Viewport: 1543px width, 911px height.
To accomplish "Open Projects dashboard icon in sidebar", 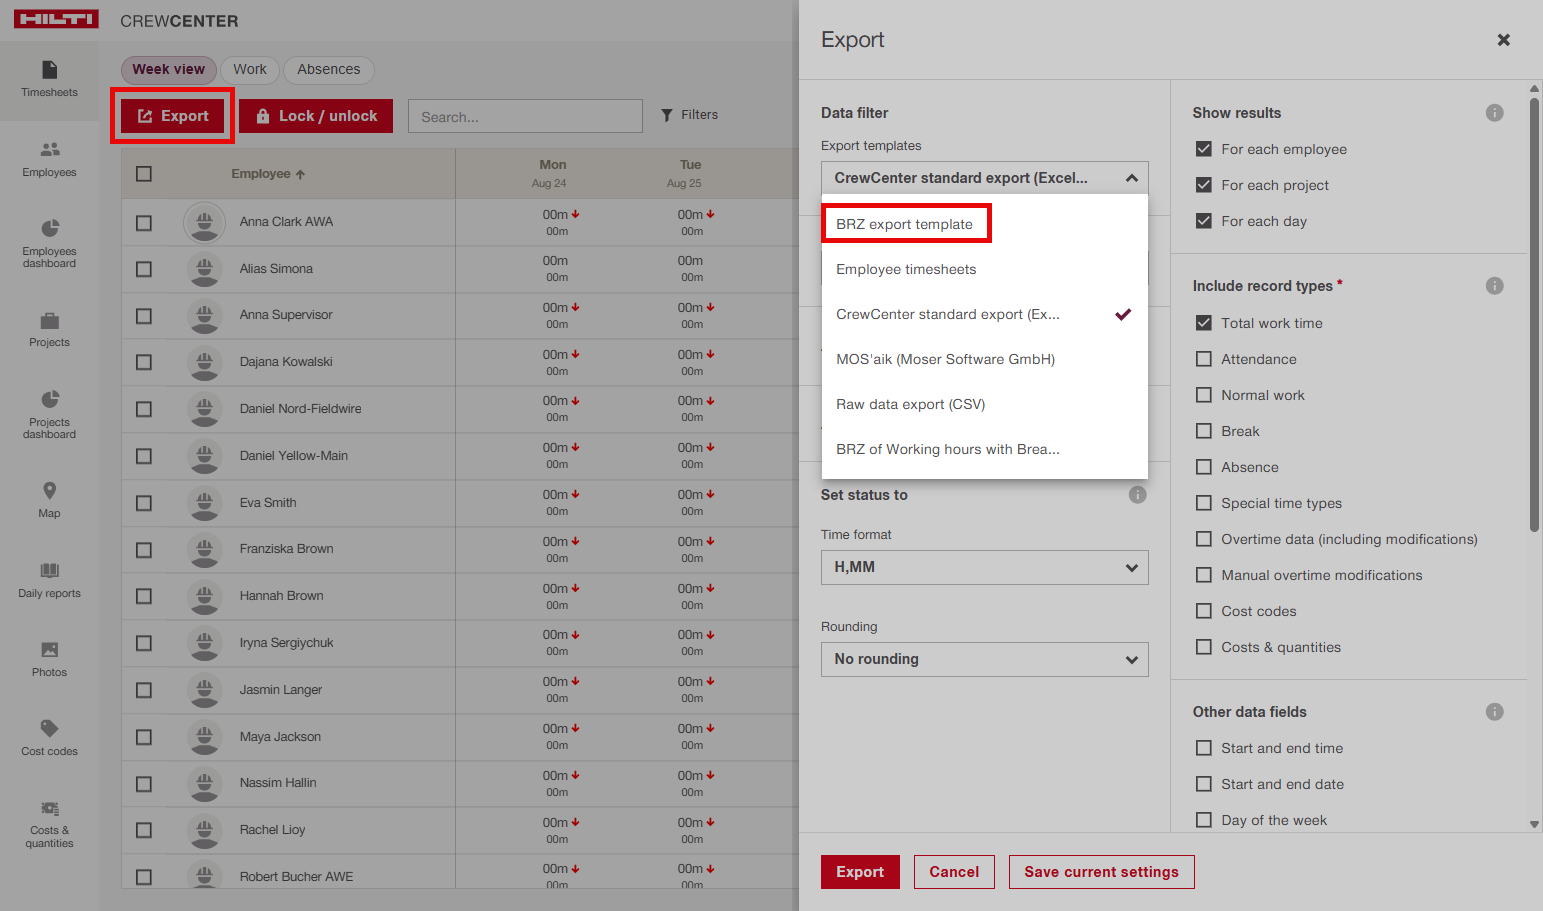I will (49, 399).
